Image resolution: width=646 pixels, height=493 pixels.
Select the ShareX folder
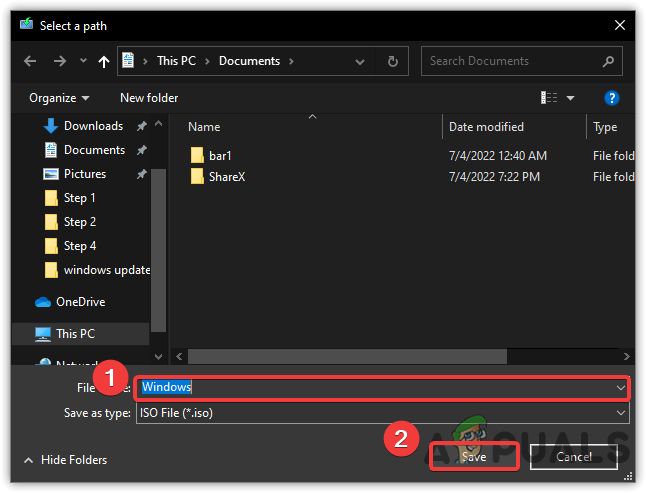click(218, 177)
